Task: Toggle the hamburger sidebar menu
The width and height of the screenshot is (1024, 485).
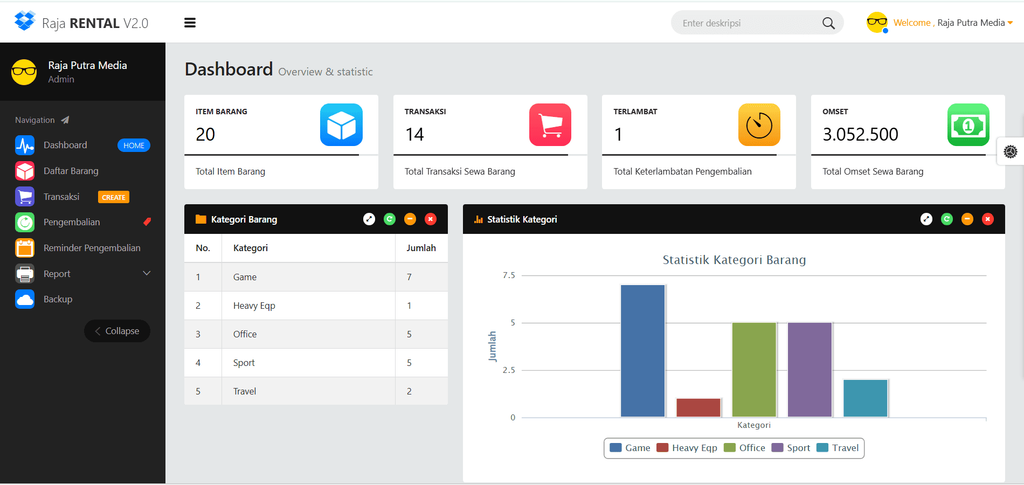Action: point(190,23)
